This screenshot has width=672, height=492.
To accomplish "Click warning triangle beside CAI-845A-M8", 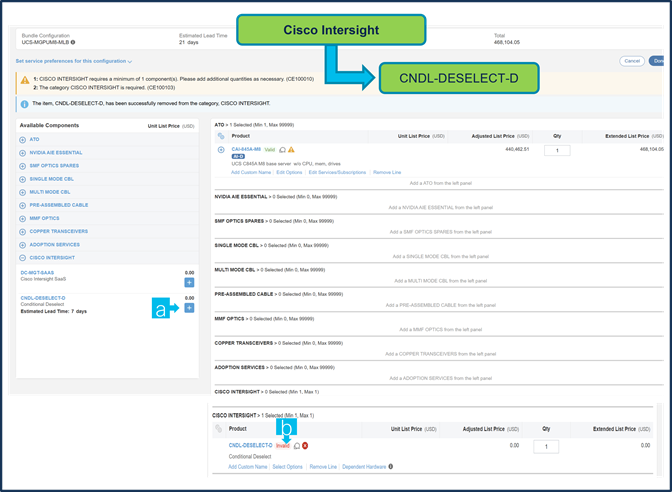I will click(291, 150).
